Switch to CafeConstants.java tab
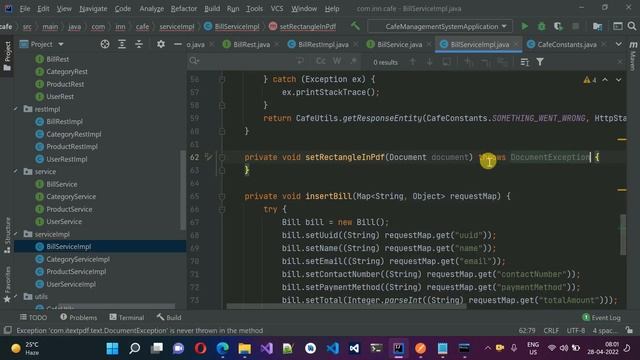640x360 pixels. [567, 44]
